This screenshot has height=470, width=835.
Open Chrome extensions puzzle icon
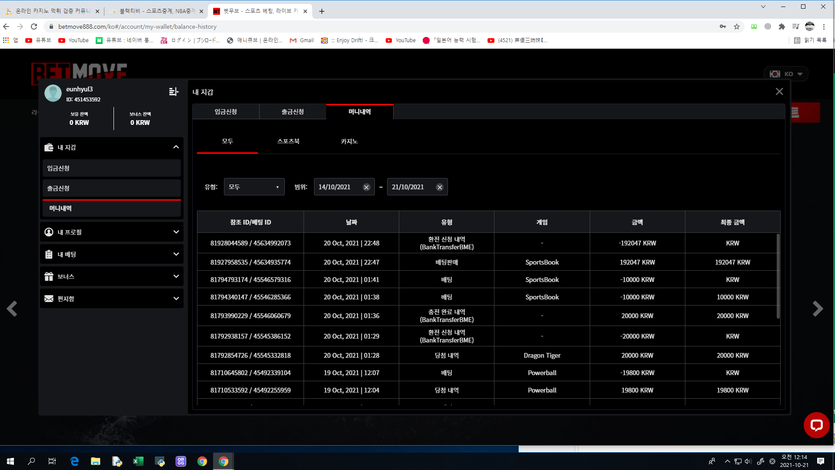click(781, 26)
